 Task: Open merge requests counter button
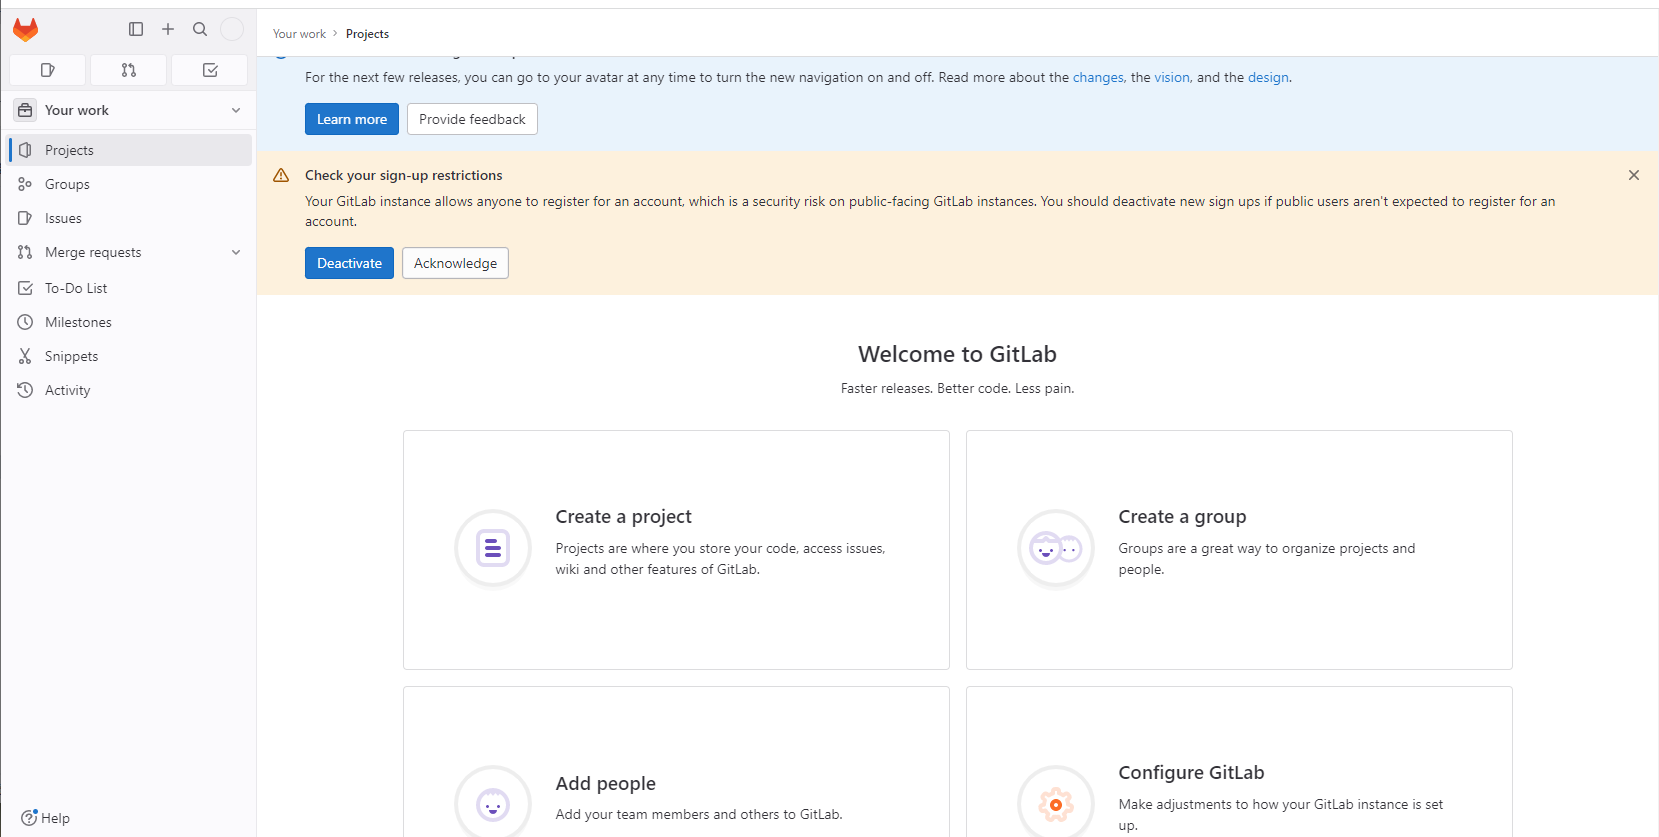pyautogui.click(x=128, y=70)
